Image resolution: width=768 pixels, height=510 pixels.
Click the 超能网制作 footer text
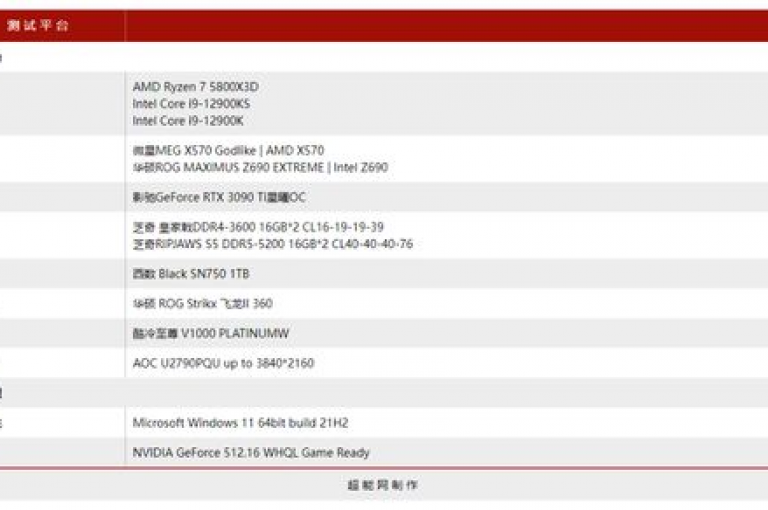(x=383, y=485)
